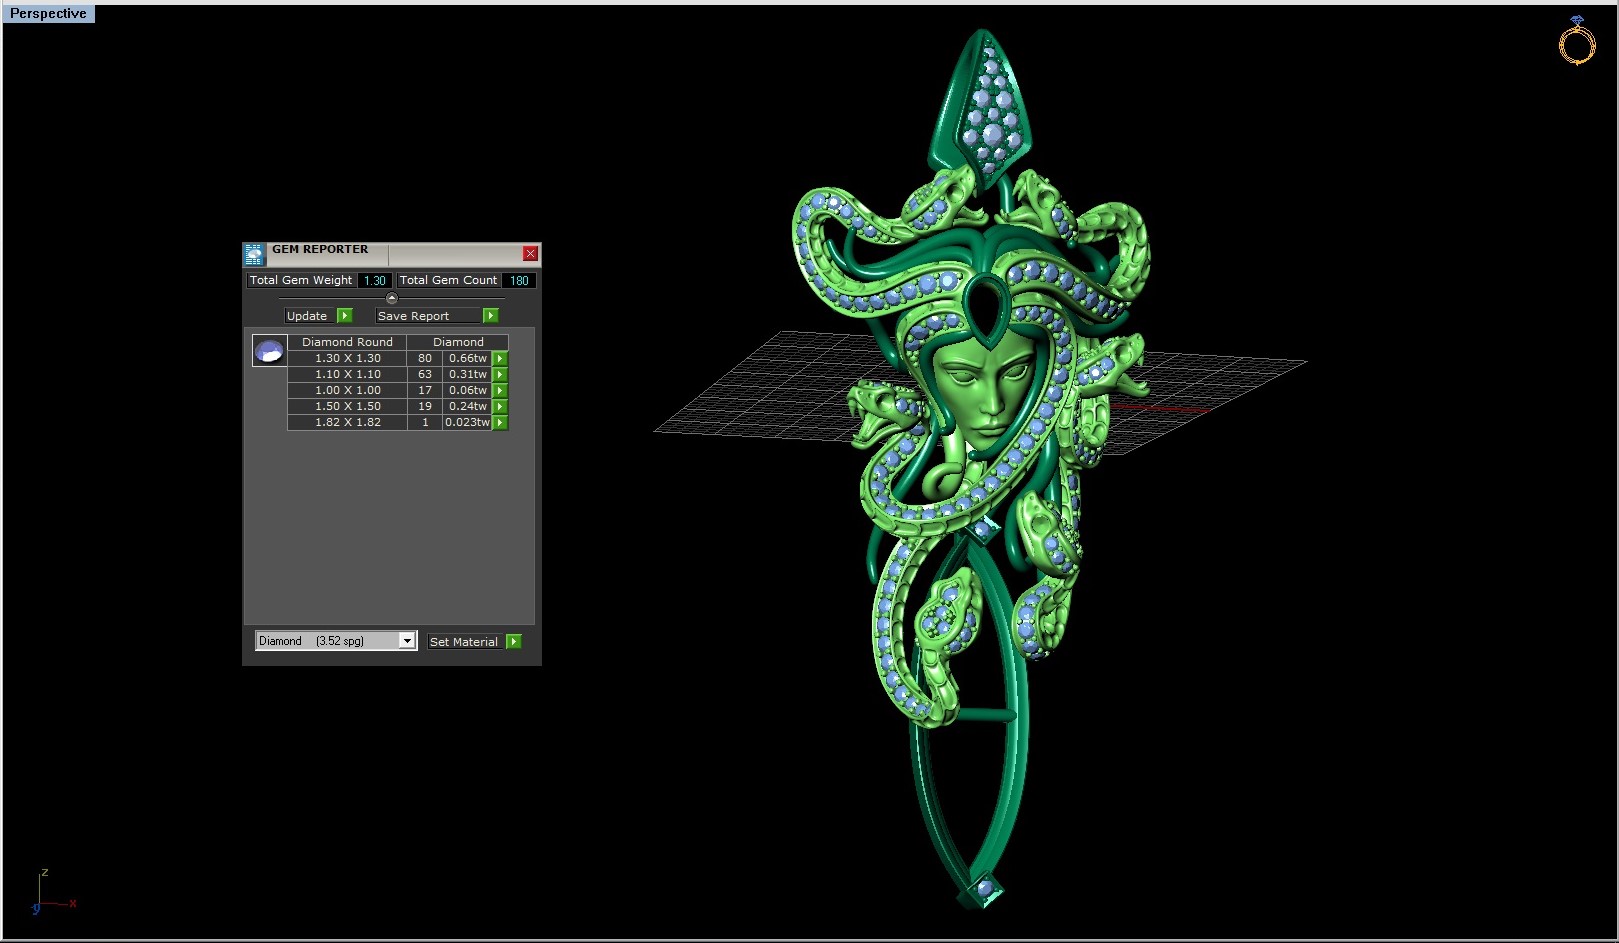
Task: Click the green arrow next to Save Report
Action: tap(490, 316)
